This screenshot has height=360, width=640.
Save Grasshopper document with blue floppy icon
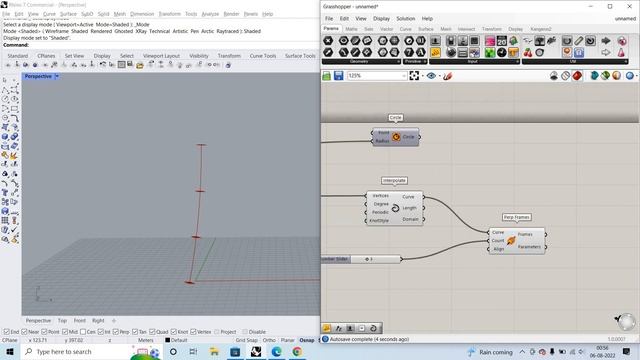[x=338, y=76]
